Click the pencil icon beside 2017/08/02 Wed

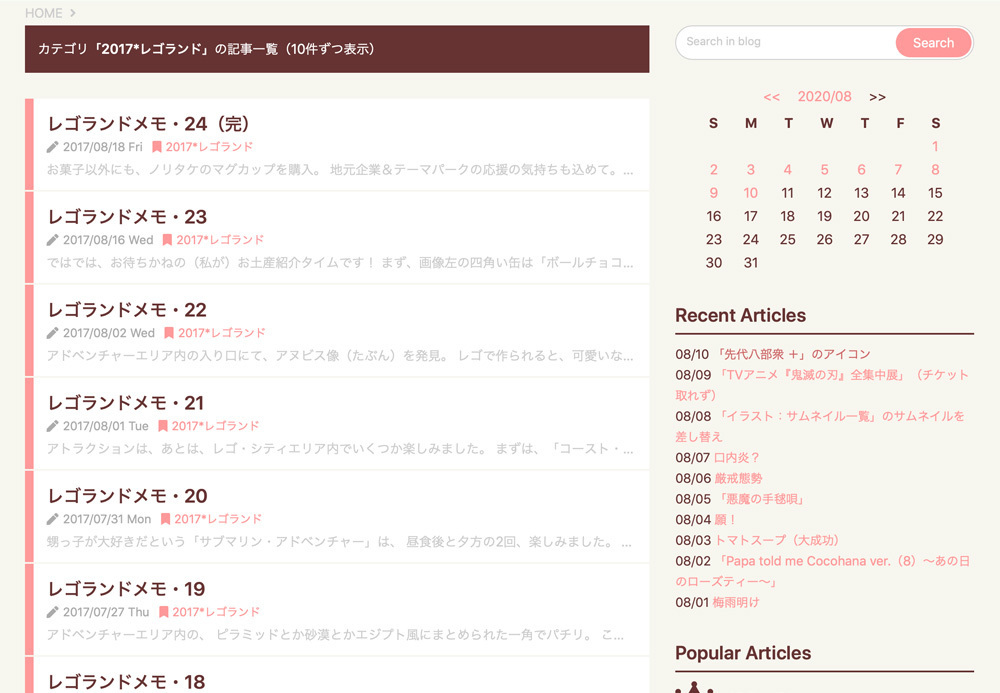pyautogui.click(x=52, y=333)
